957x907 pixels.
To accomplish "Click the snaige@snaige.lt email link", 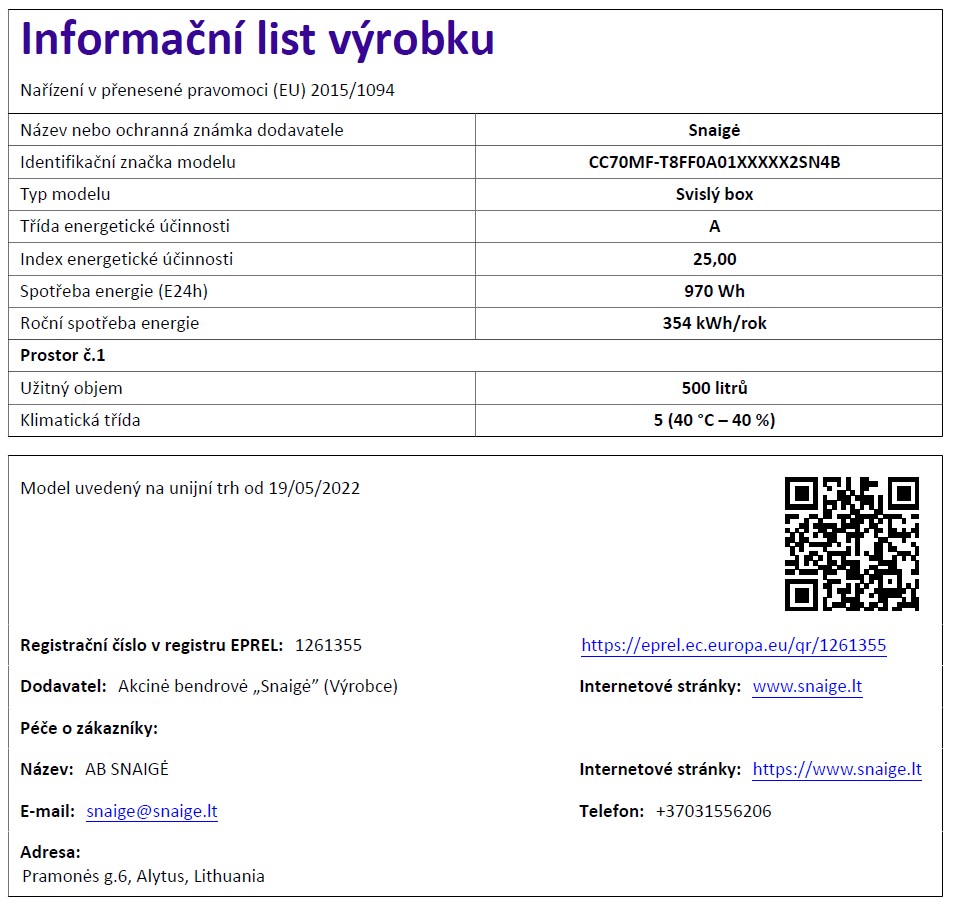I will [152, 811].
